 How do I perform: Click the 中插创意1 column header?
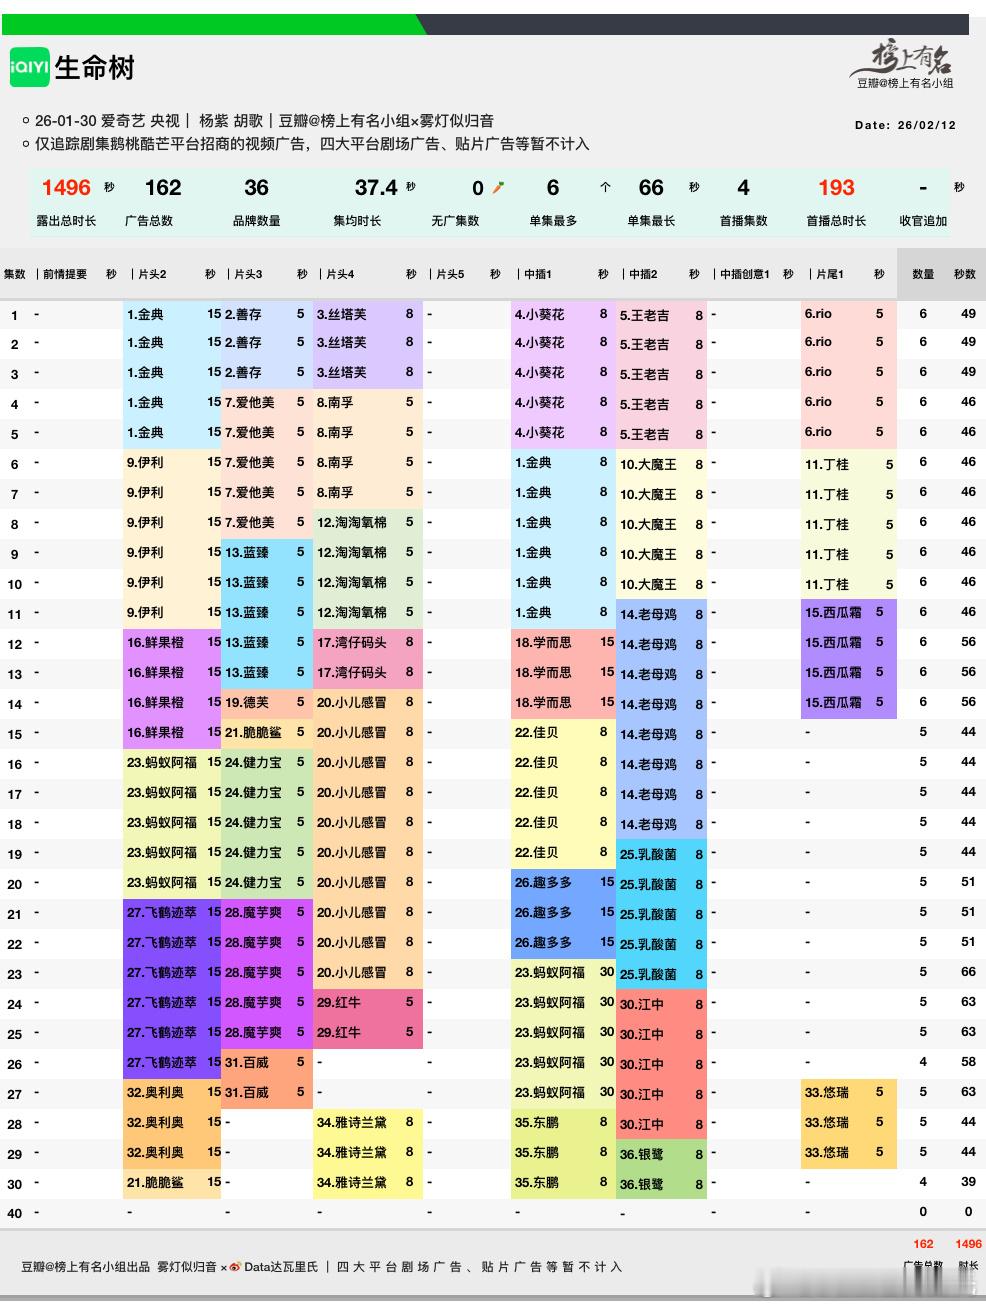(745, 274)
